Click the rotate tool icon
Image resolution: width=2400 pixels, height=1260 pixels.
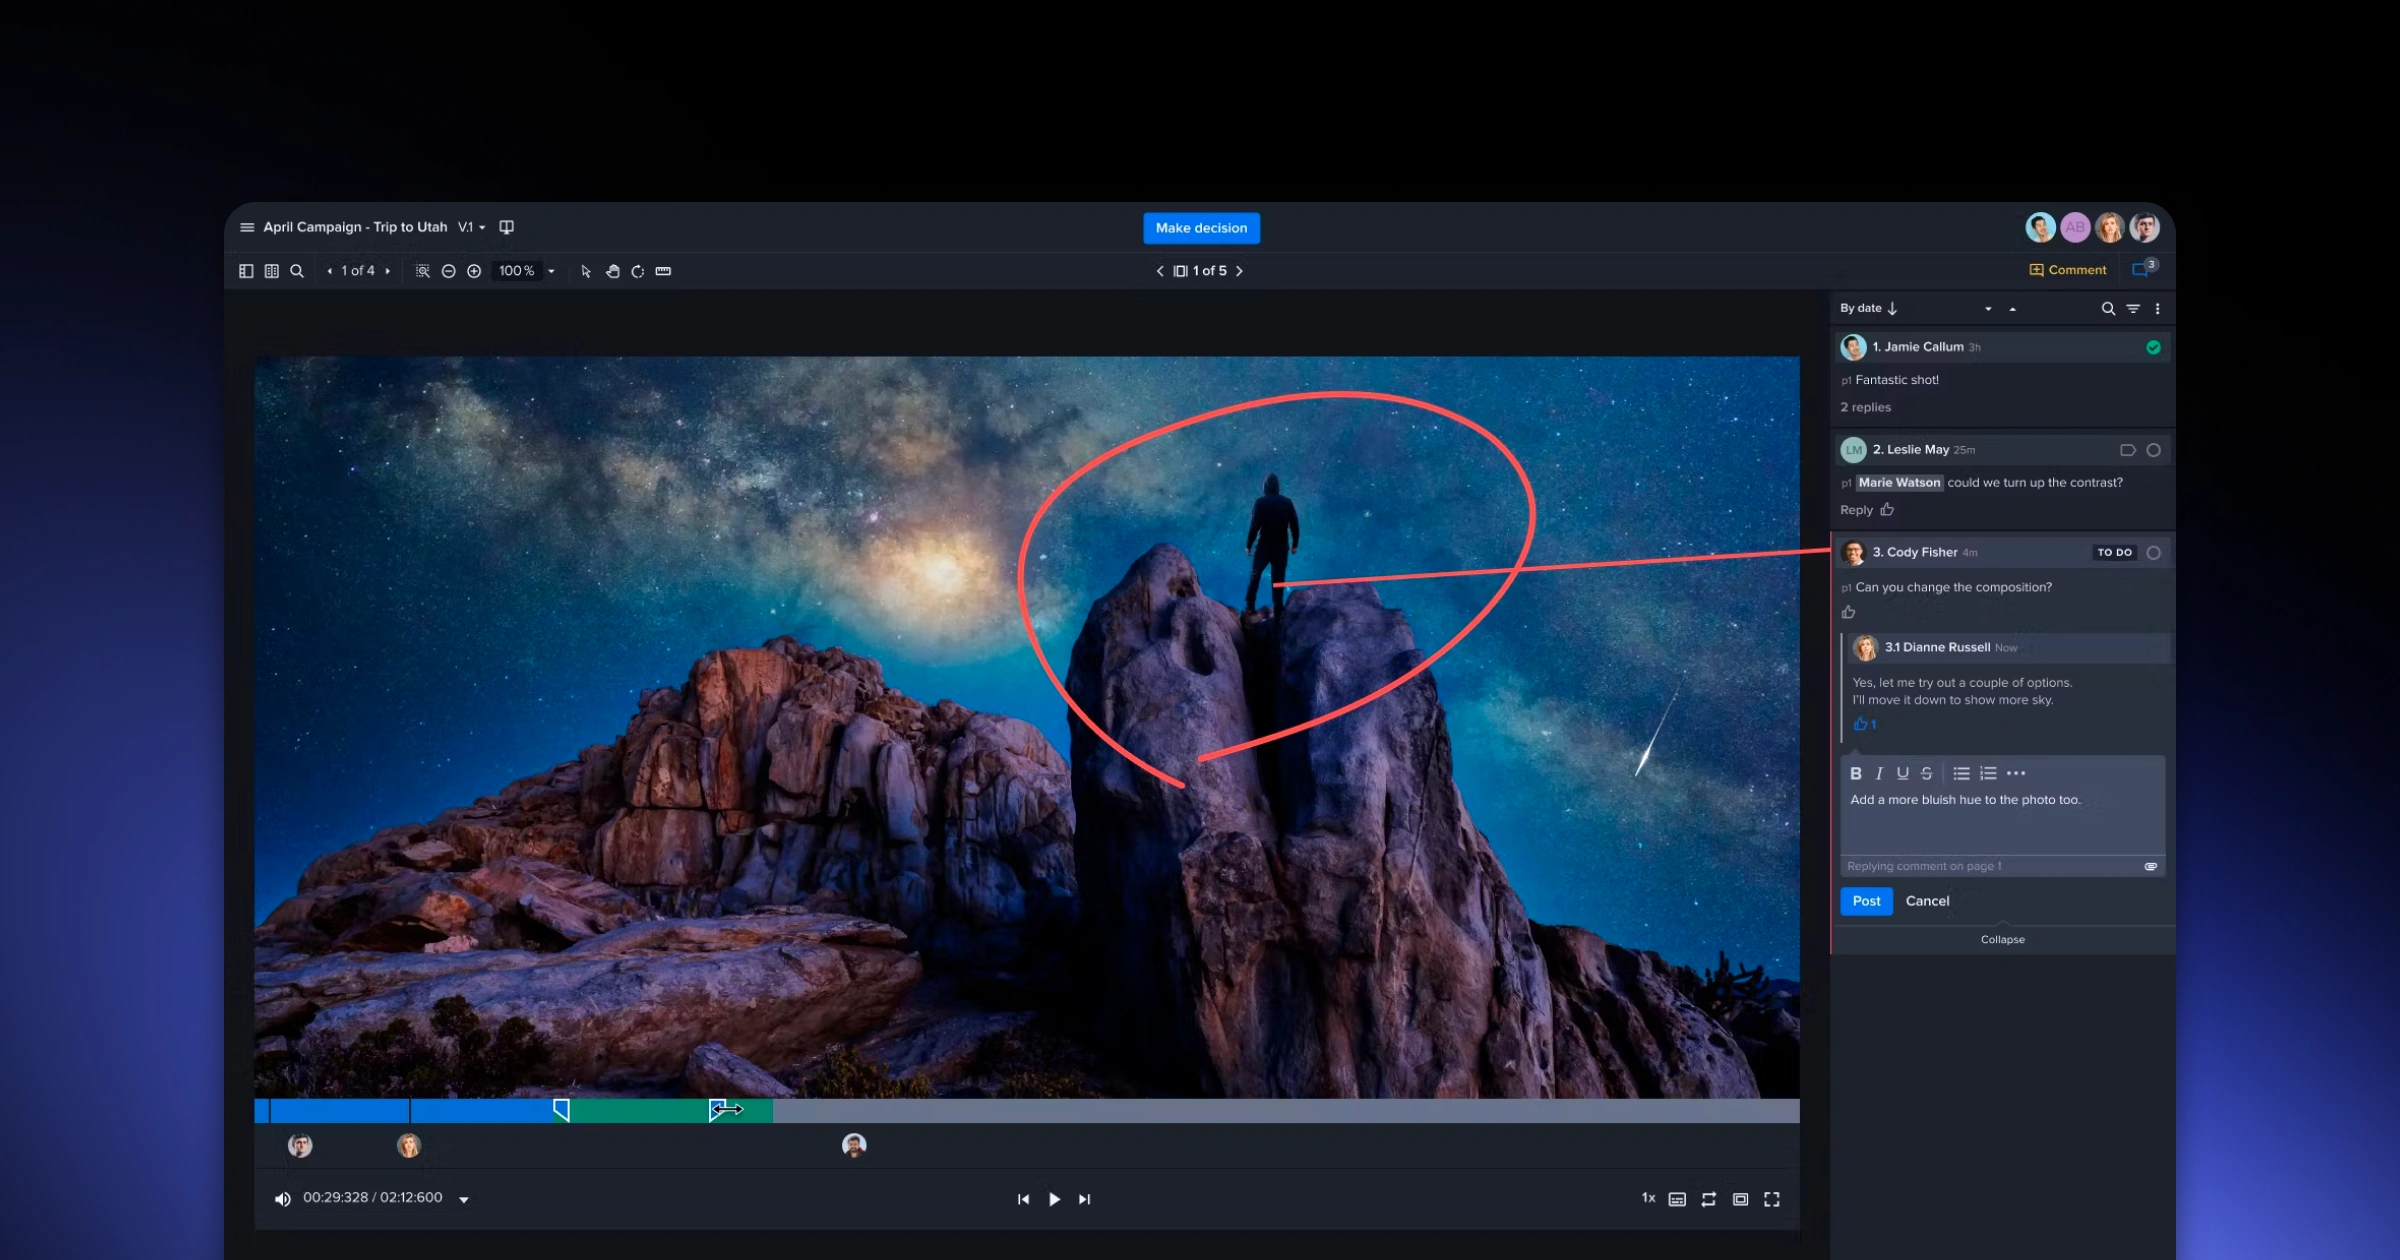[x=638, y=271]
